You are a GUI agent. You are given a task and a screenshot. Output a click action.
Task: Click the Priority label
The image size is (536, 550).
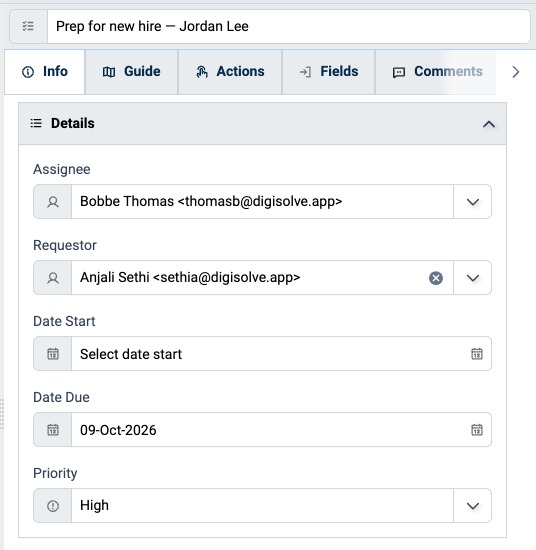pos(55,474)
